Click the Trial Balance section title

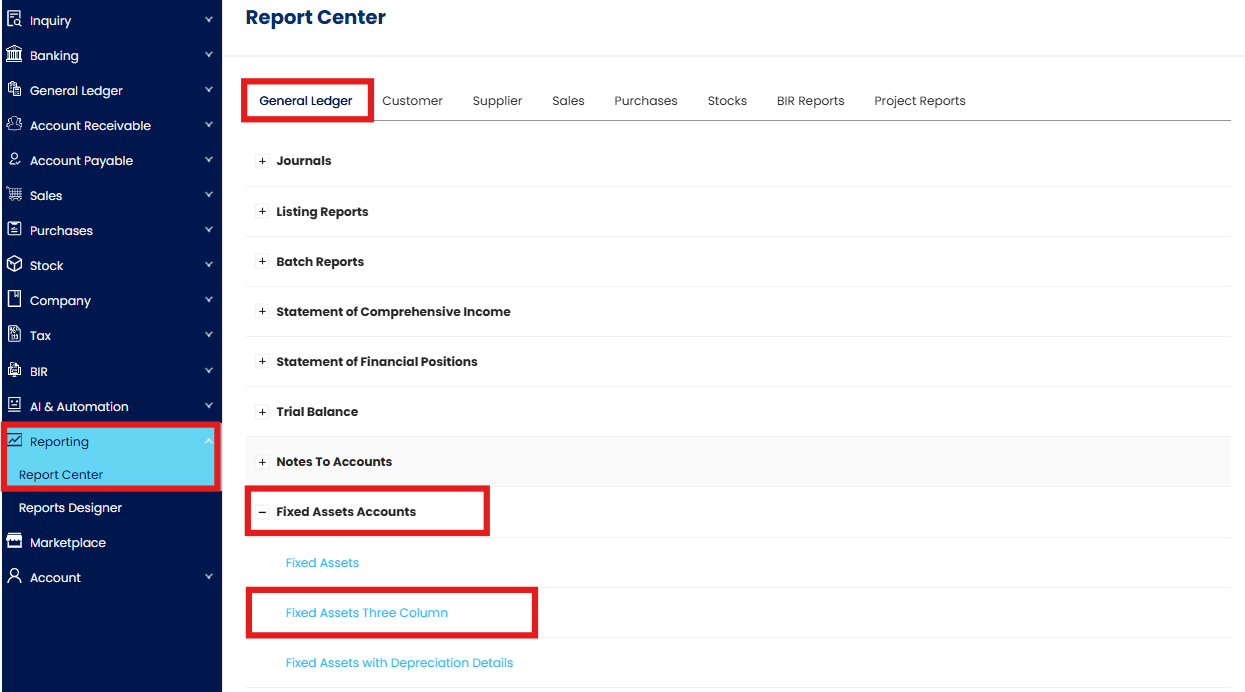[x=317, y=411]
